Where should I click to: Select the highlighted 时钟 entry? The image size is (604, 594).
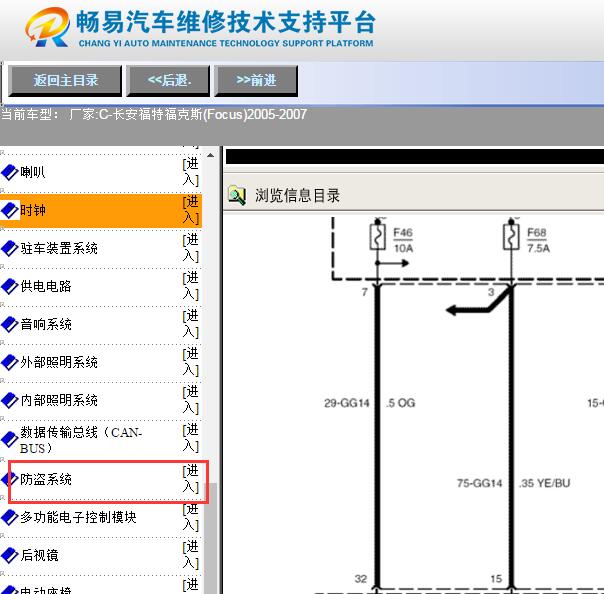click(x=33, y=210)
